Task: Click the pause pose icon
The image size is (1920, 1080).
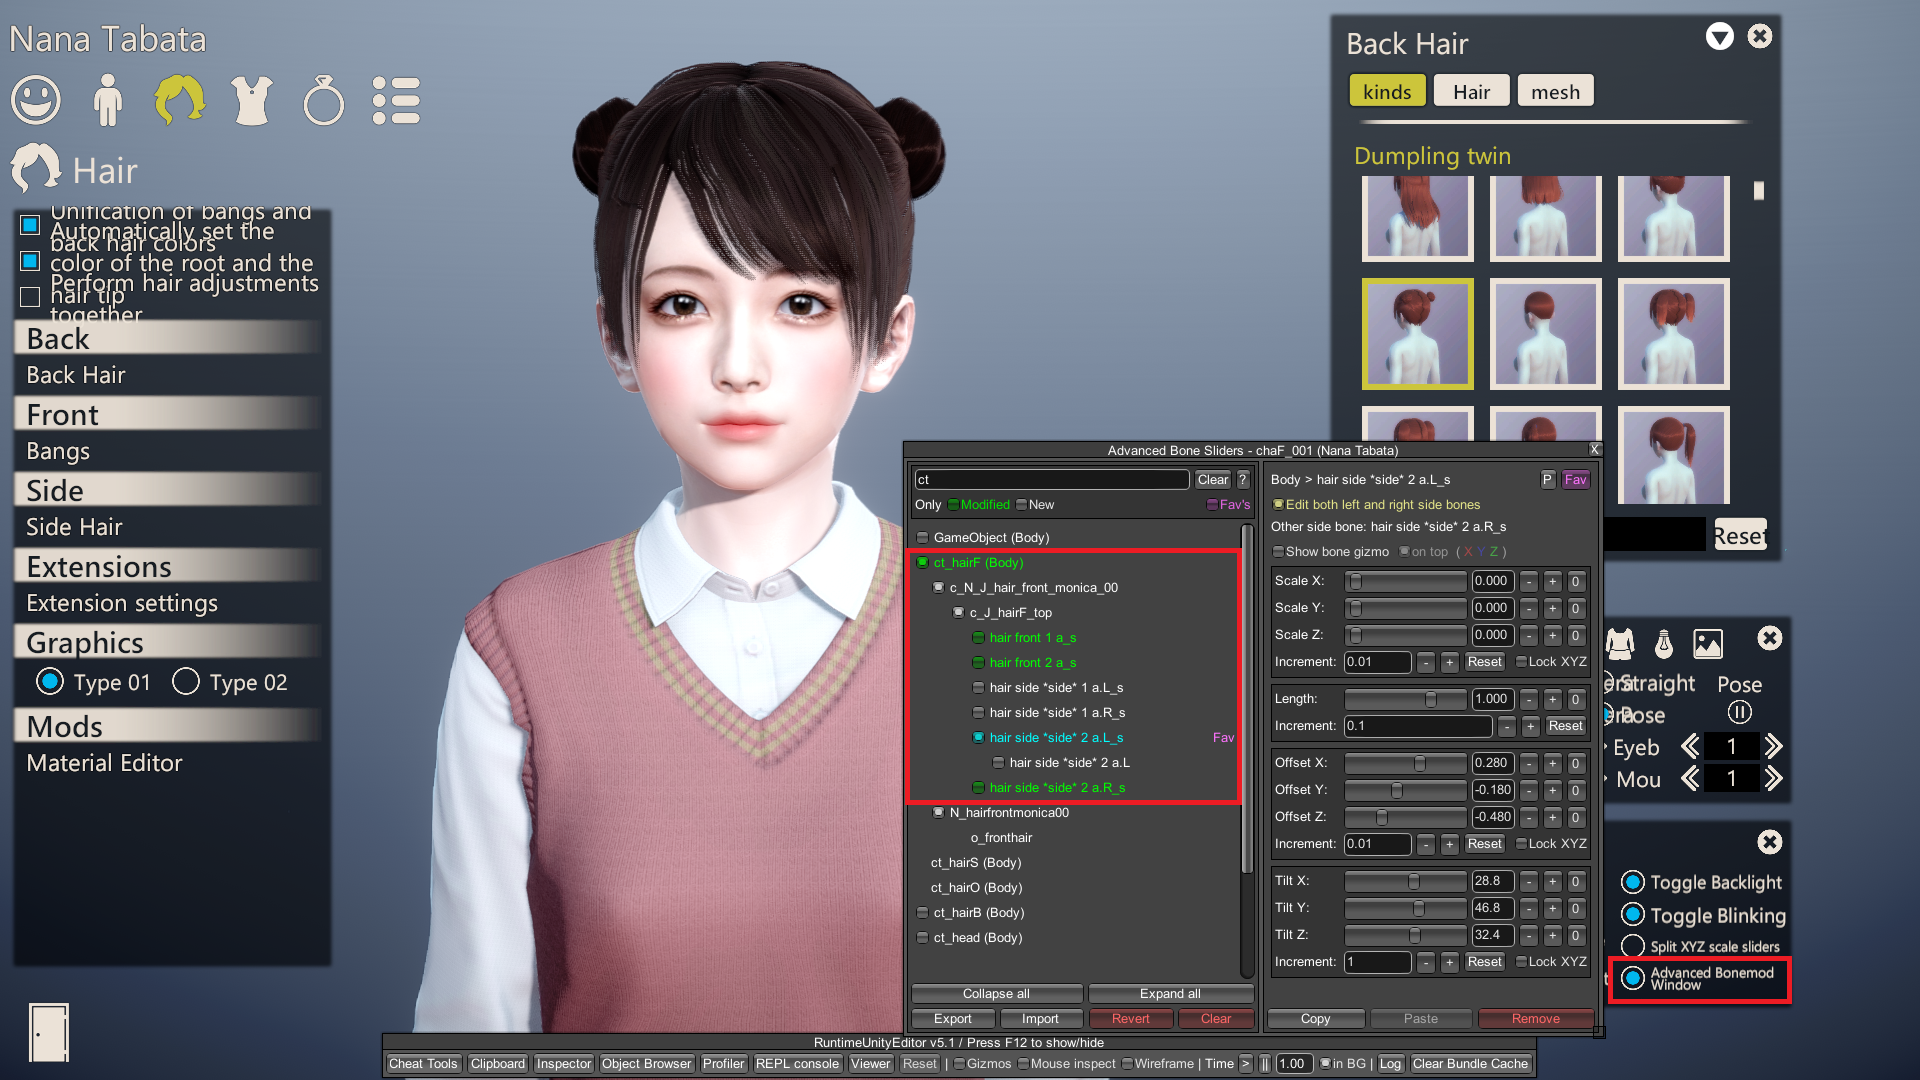Action: pyautogui.click(x=1739, y=712)
